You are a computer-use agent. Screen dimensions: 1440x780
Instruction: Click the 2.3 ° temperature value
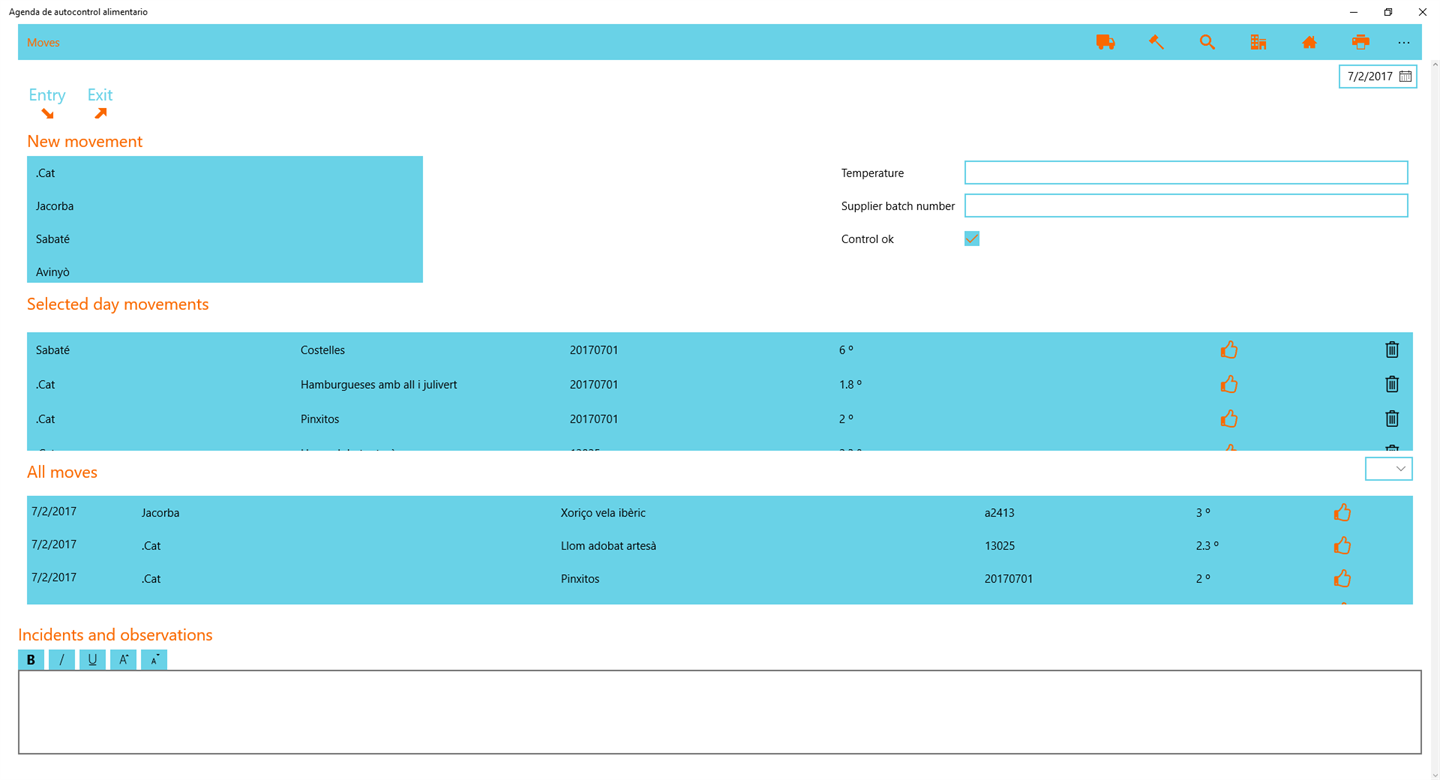click(x=1207, y=546)
